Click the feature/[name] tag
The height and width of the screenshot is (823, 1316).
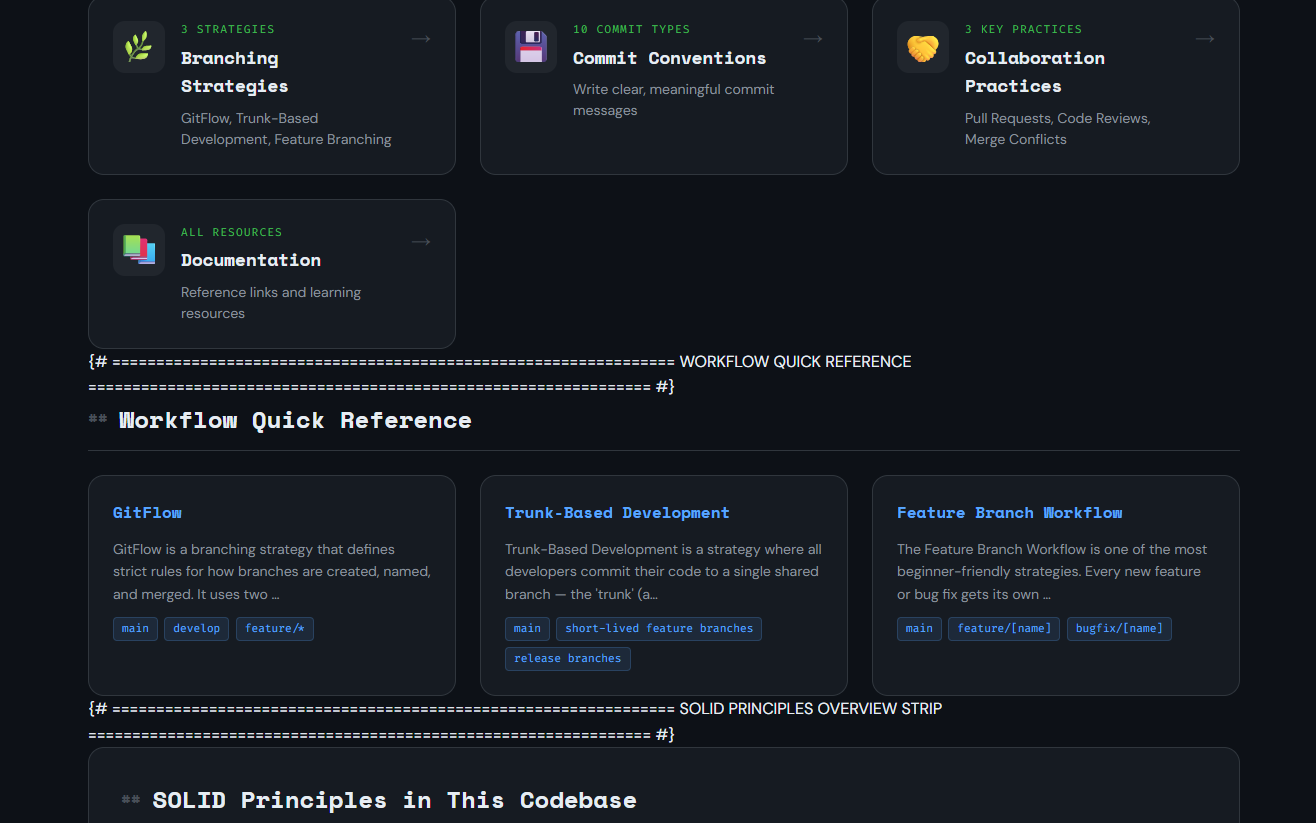[x=1004, y=628]
